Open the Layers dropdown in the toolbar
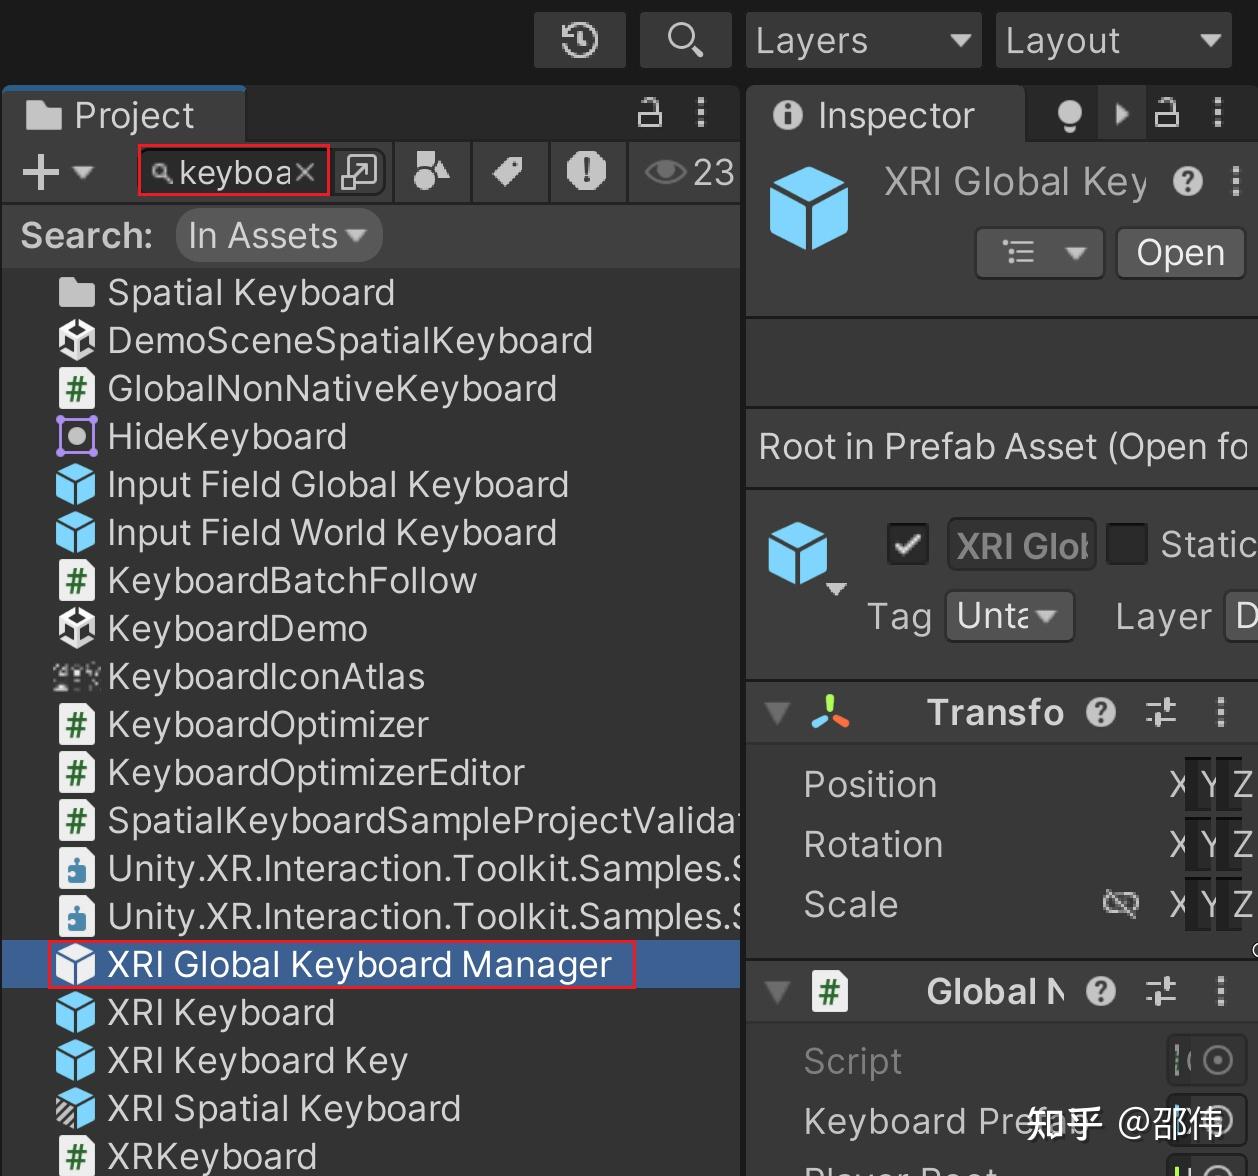Viewport: 1258px width, 1176px height. (x=862, y=40)
